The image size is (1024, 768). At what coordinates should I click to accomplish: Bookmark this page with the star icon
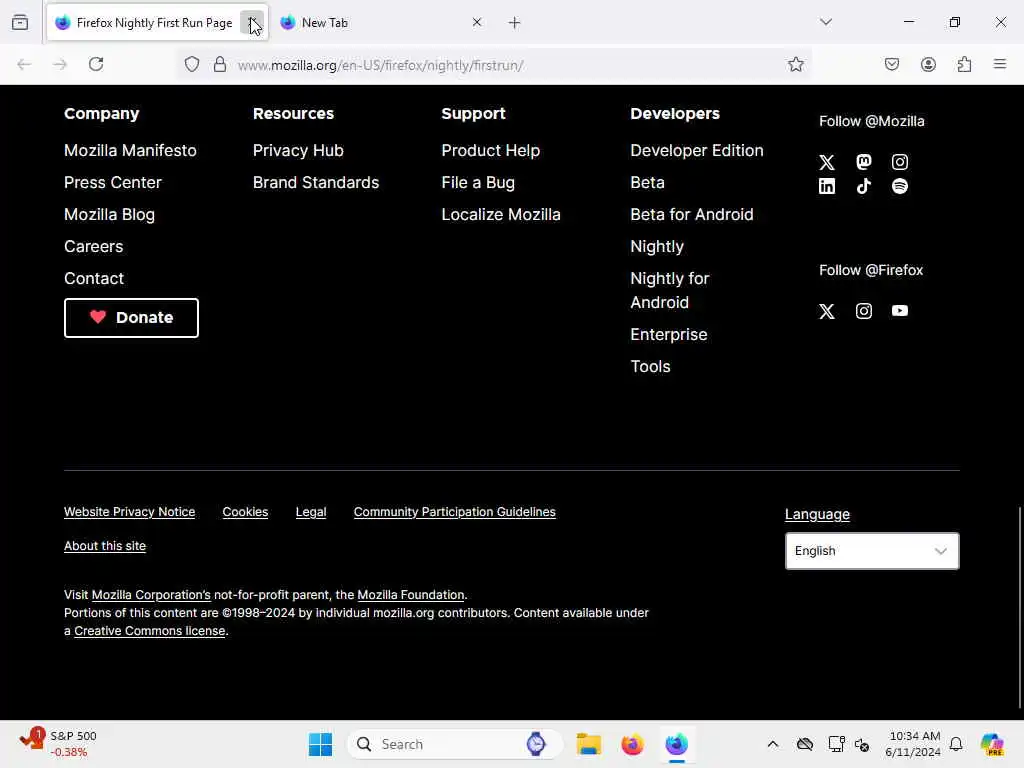(795, 64)
